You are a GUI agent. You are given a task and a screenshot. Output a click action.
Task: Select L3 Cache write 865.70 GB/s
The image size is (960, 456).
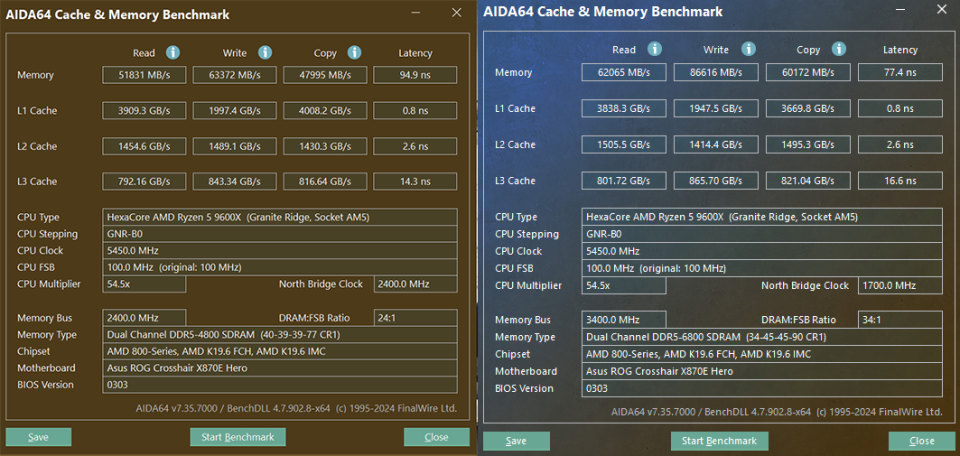(716, 181)
